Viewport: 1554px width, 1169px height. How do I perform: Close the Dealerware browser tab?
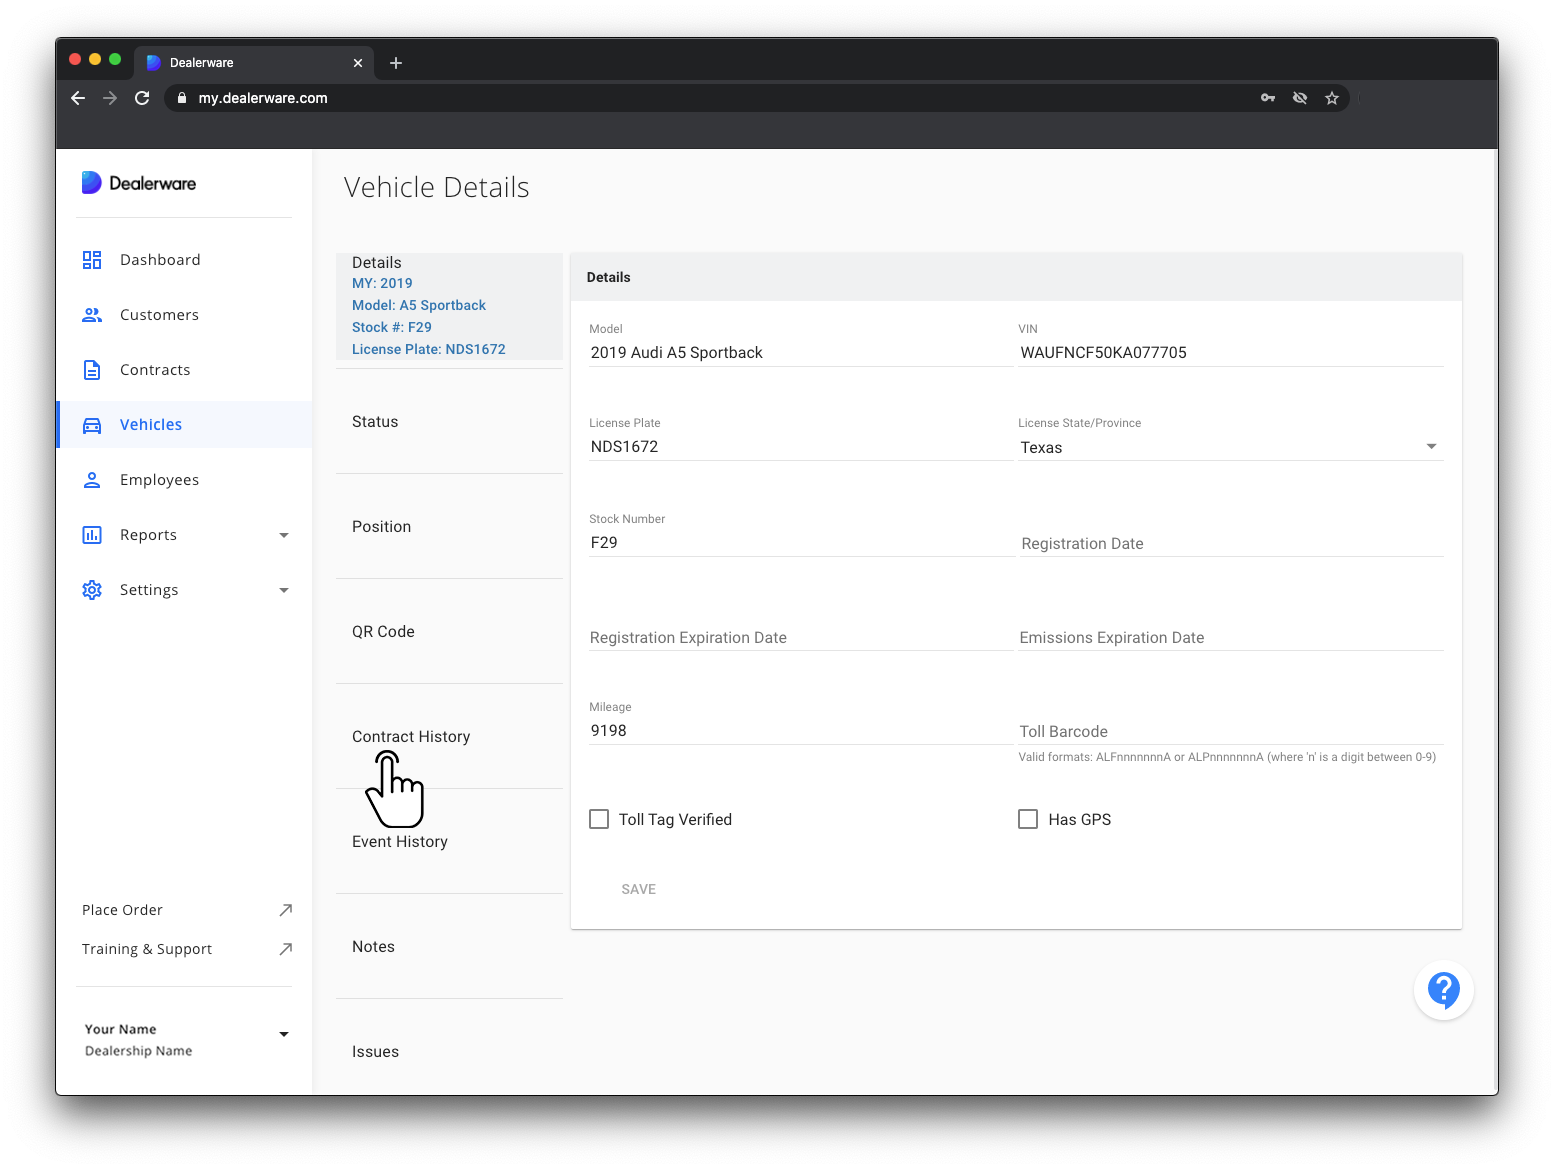(x=358, y=63)
